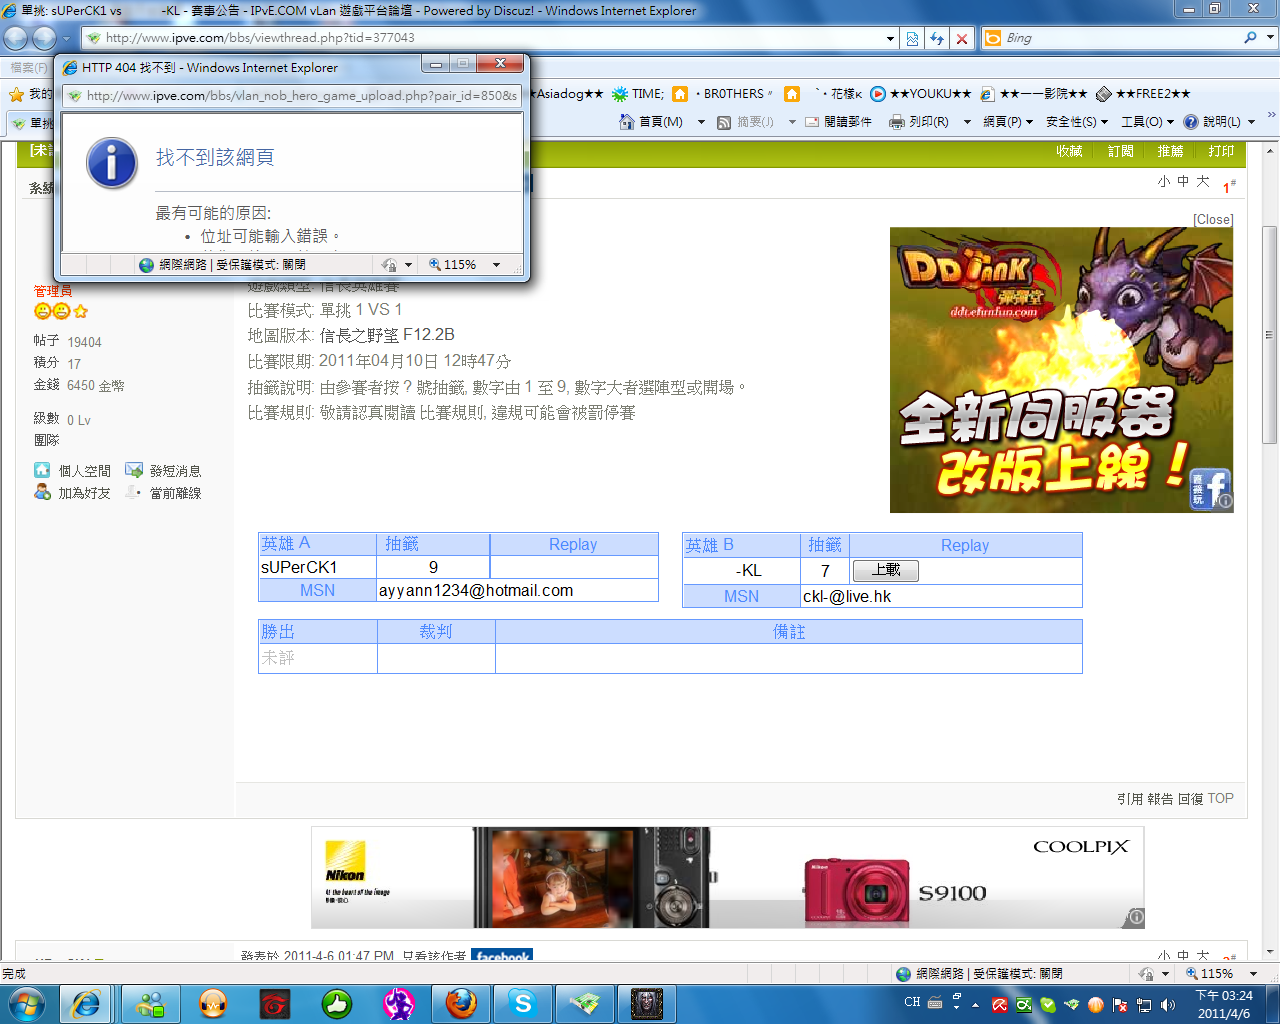Click the 報告 report link
Viewport: 1280px width, 1024px height.
pyautogui.click(x=1160, y=799)
